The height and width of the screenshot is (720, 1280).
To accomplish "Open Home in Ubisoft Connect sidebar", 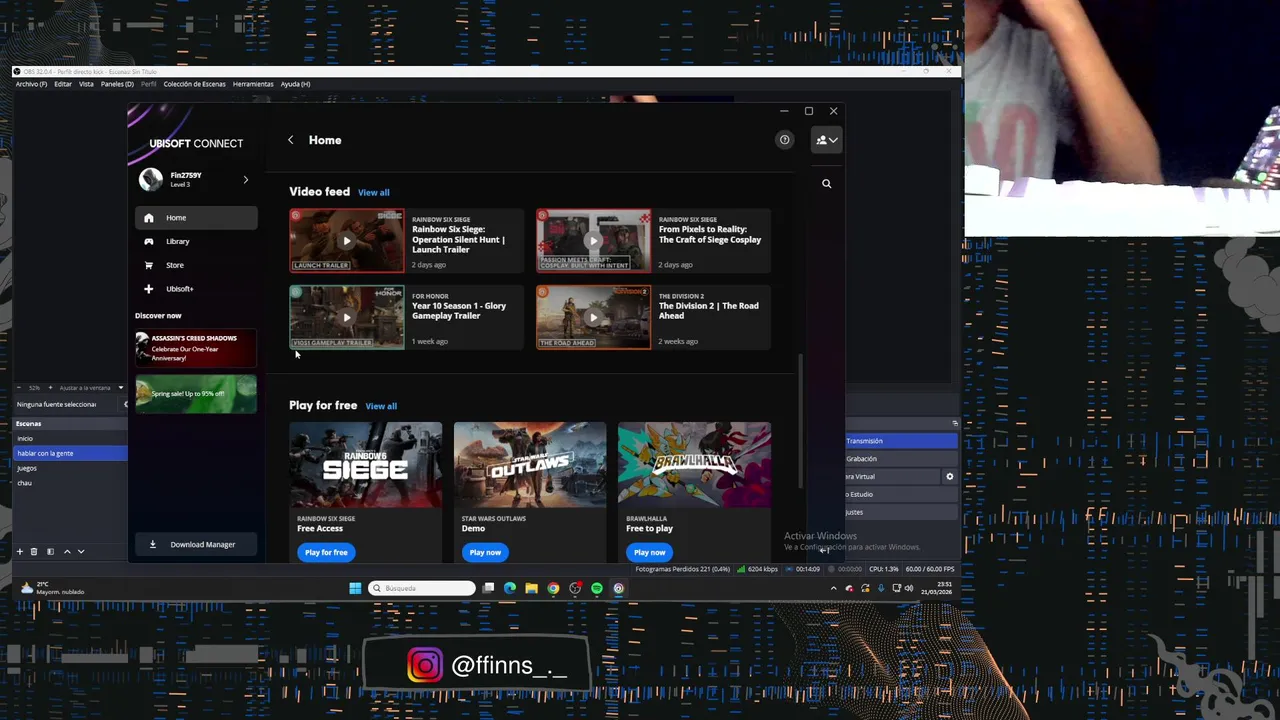I will tap(196, 217).
